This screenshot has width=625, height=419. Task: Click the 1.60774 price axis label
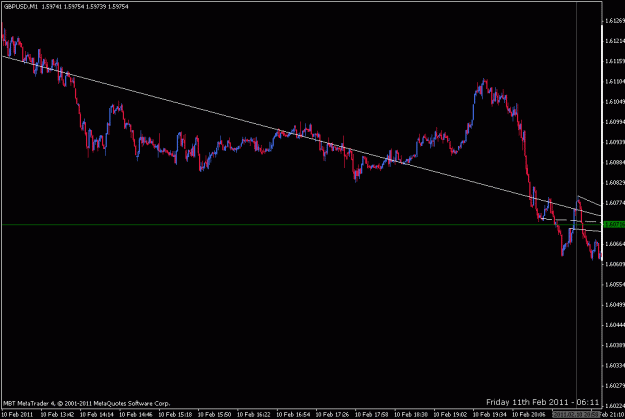point(615,203)
